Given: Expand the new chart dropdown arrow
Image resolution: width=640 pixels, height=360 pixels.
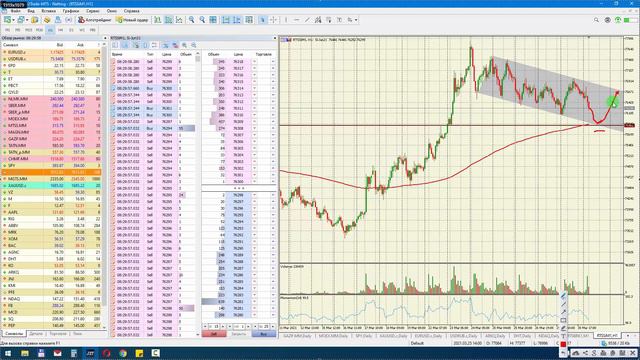Looking at the screenshot, I should click(x=13, y=20).
